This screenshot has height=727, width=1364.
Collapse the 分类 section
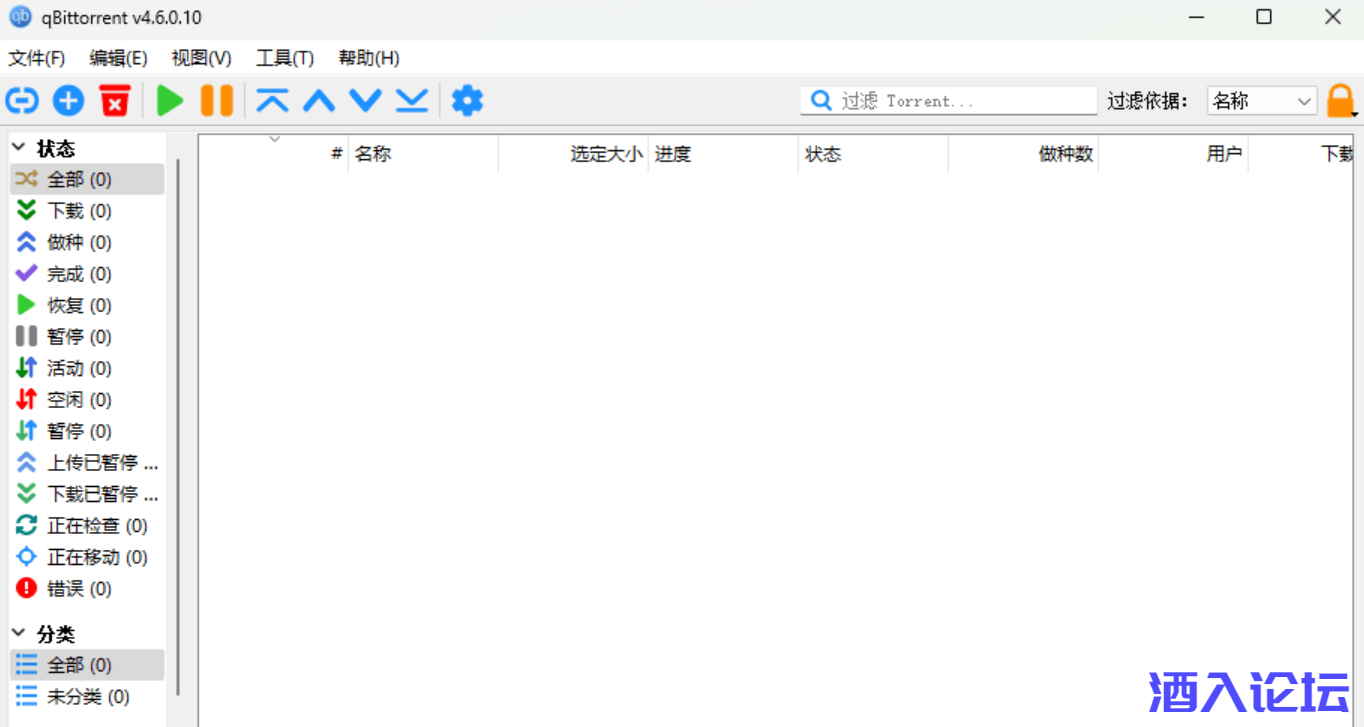click(x=18, y=634)
